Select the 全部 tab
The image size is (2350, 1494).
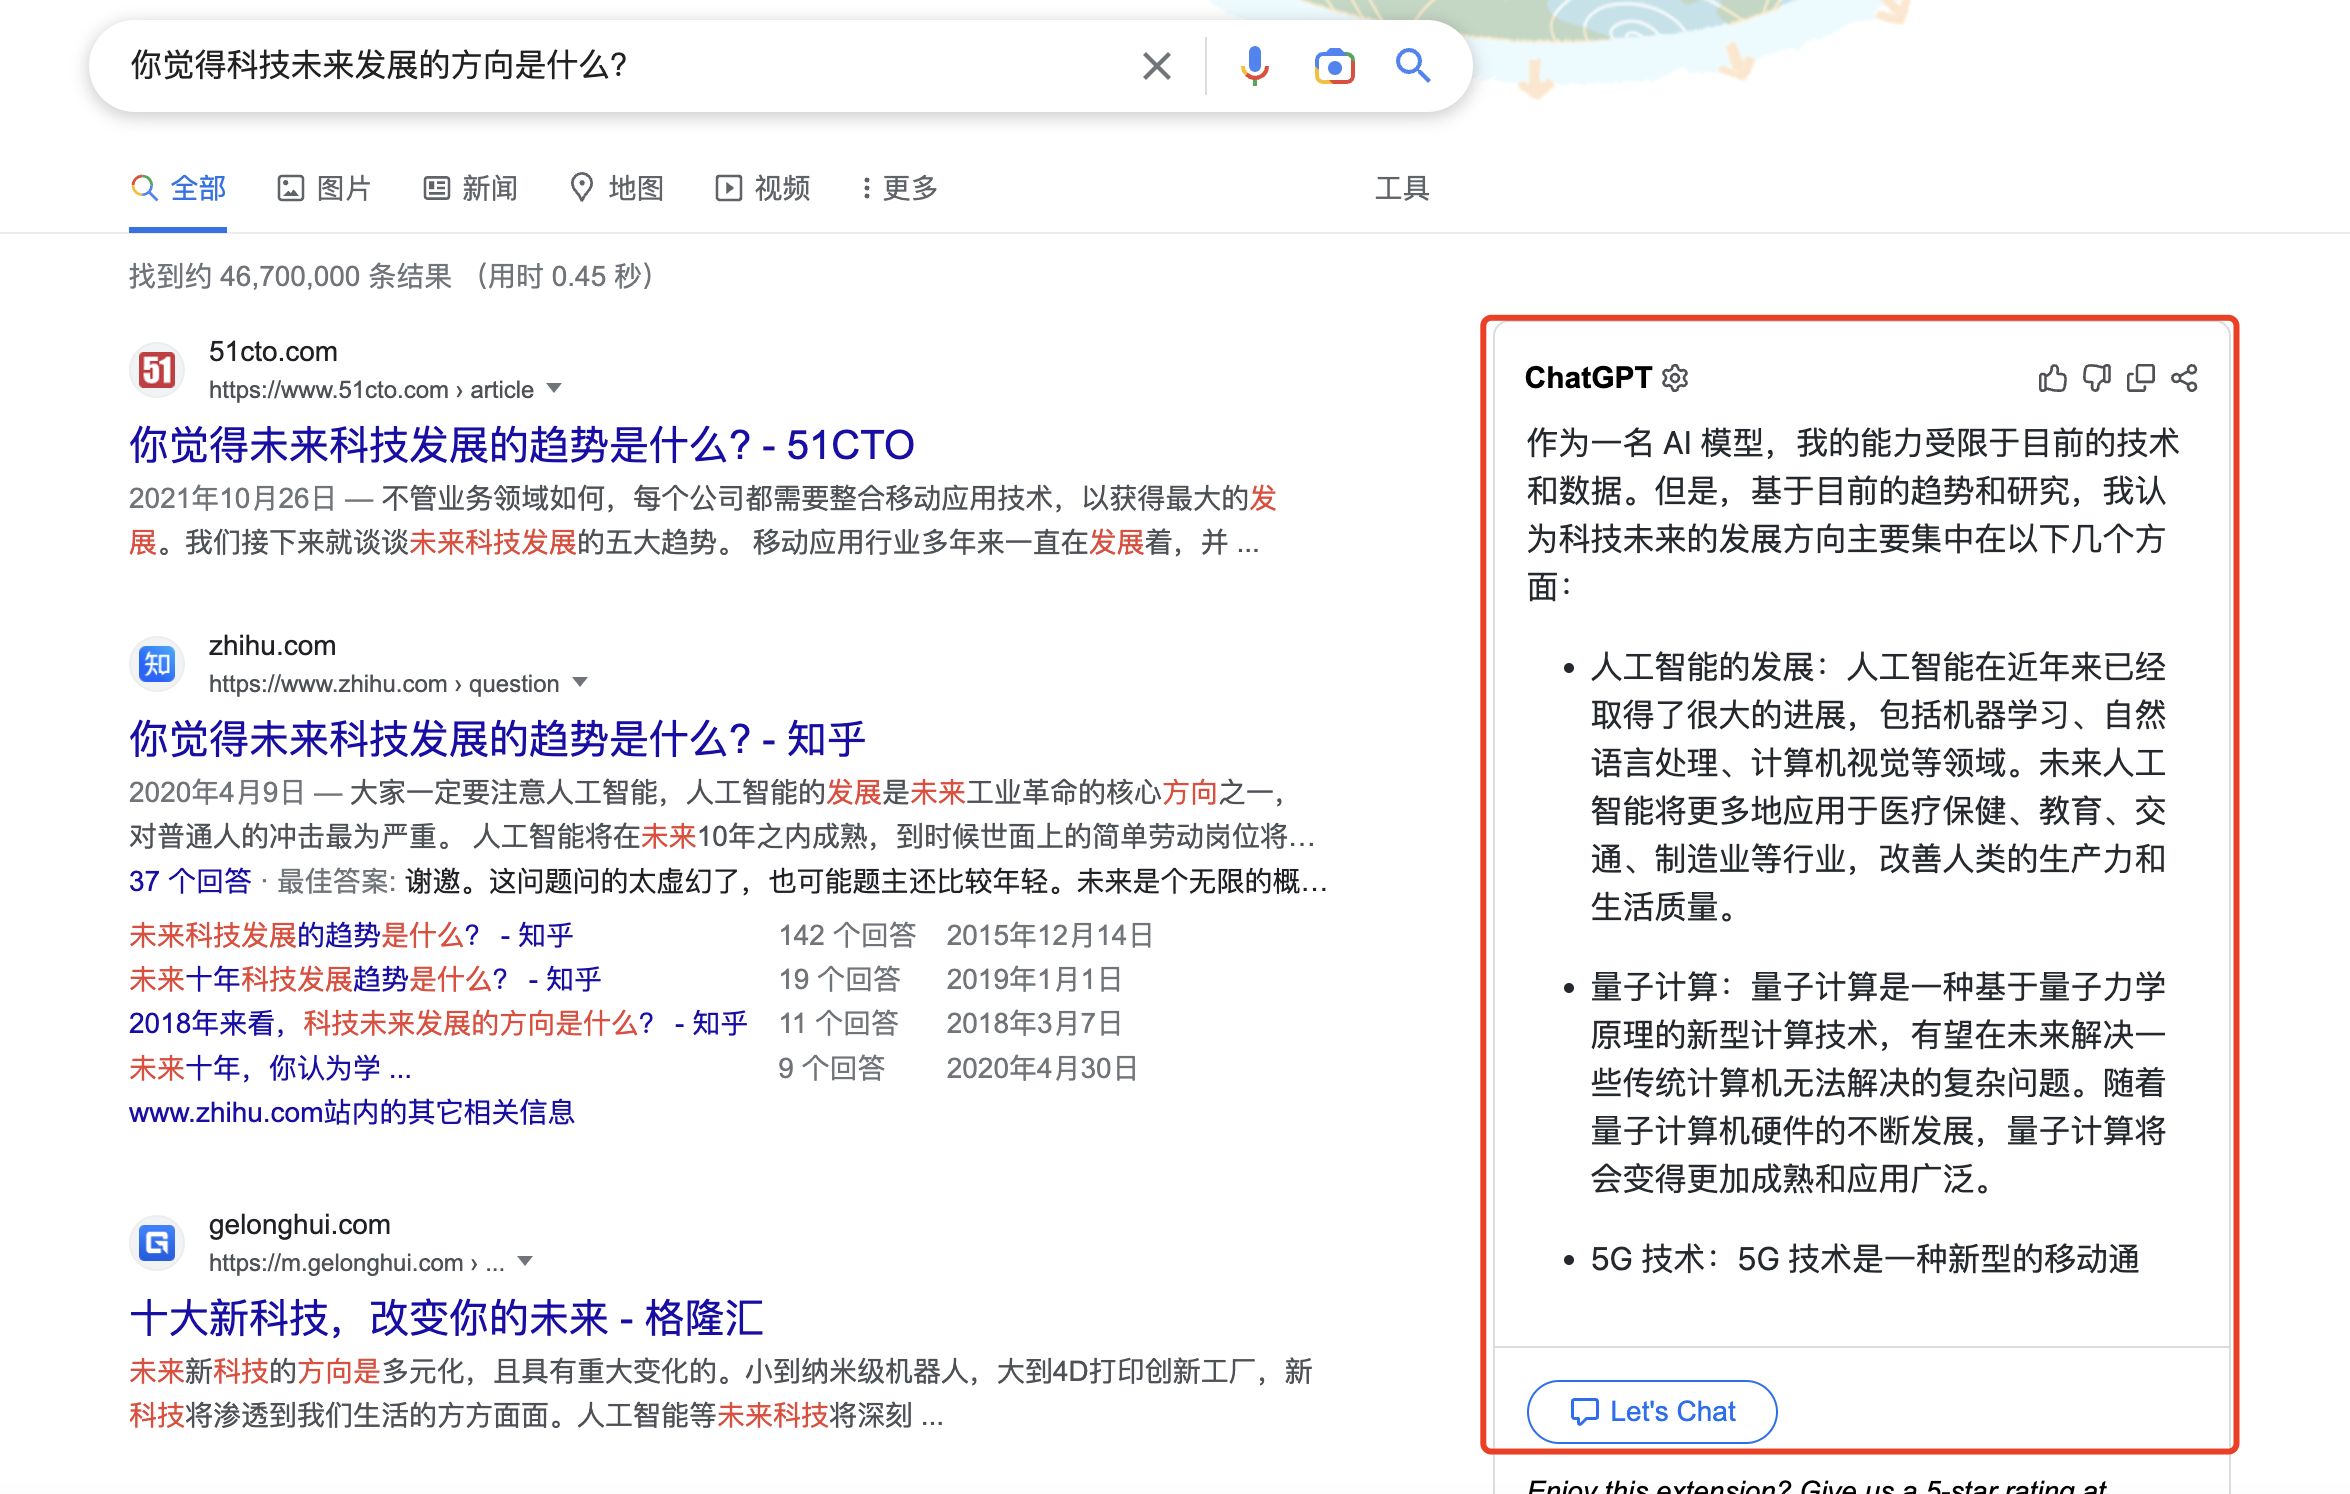pyautogui.click(x=178, y=188)
